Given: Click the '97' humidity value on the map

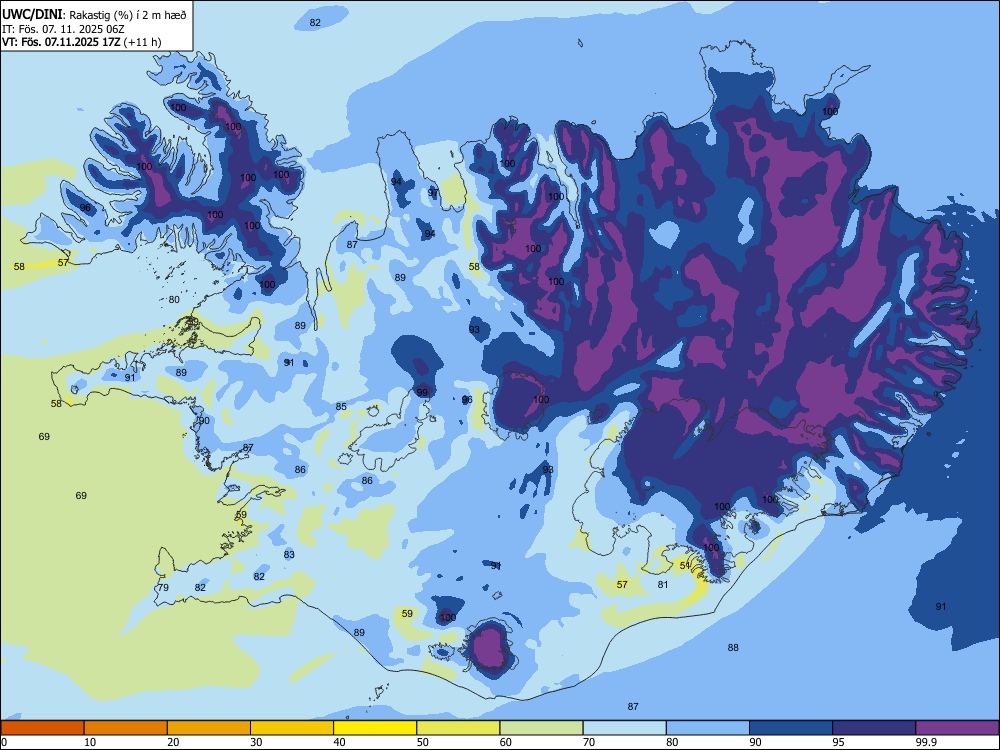Looking at the screenshot, I should pyautogui.click(x=434, y=193).
